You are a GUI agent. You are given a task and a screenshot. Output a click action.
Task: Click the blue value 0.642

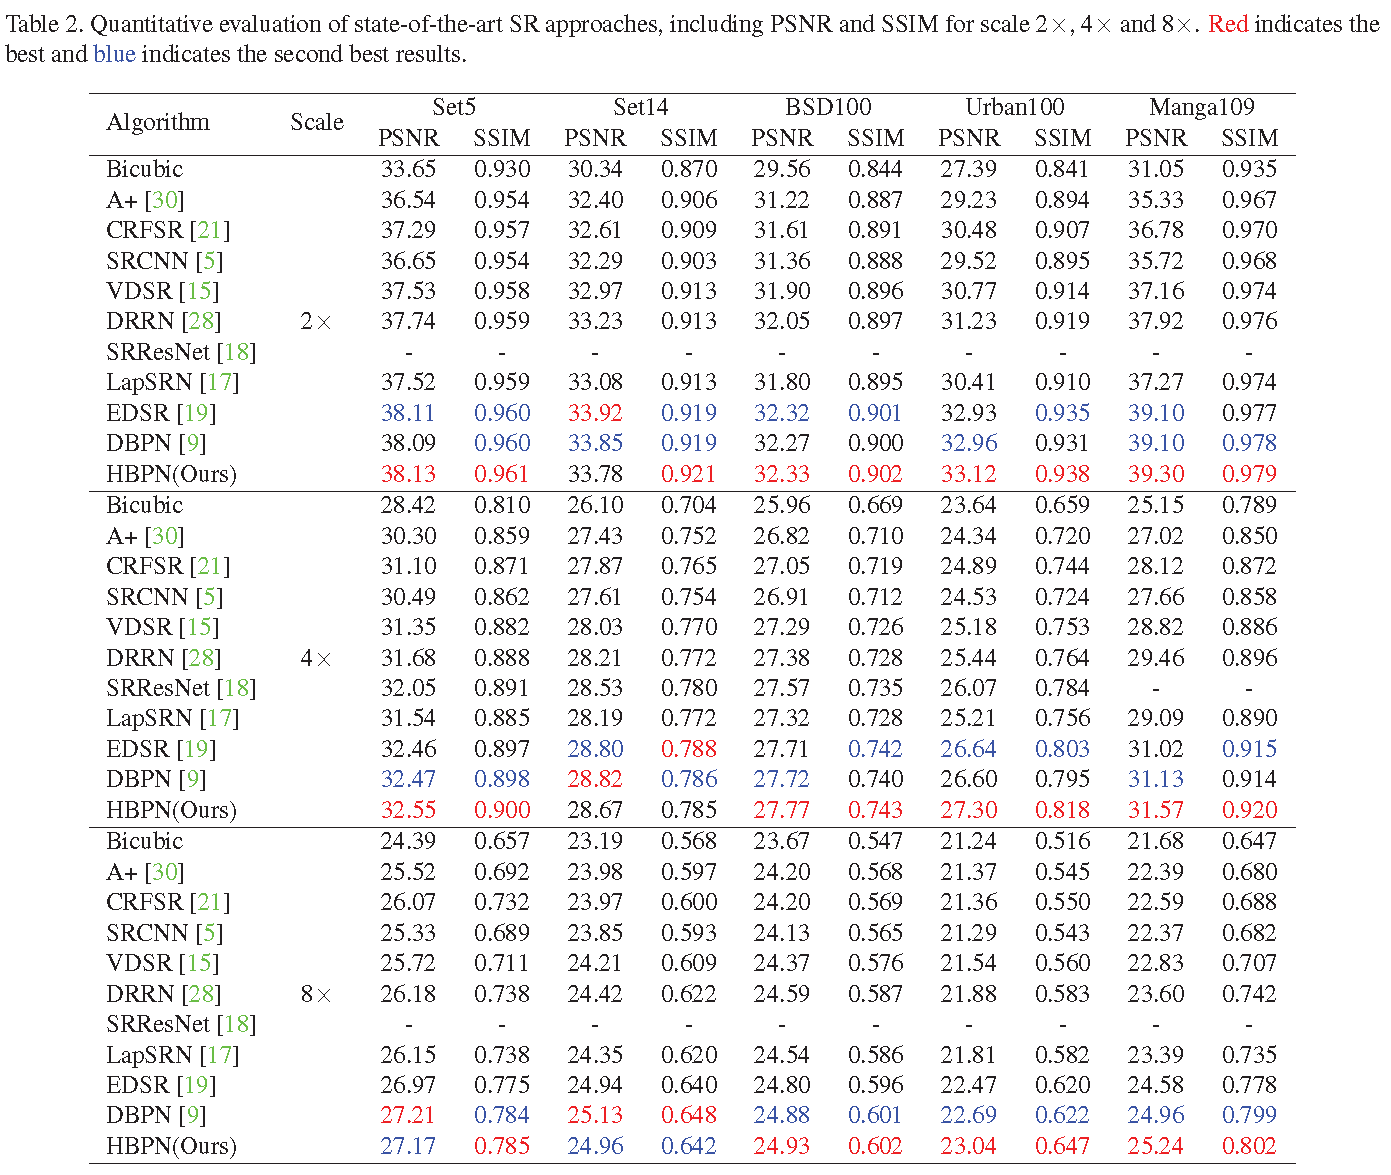click(x=689, y=1146)
